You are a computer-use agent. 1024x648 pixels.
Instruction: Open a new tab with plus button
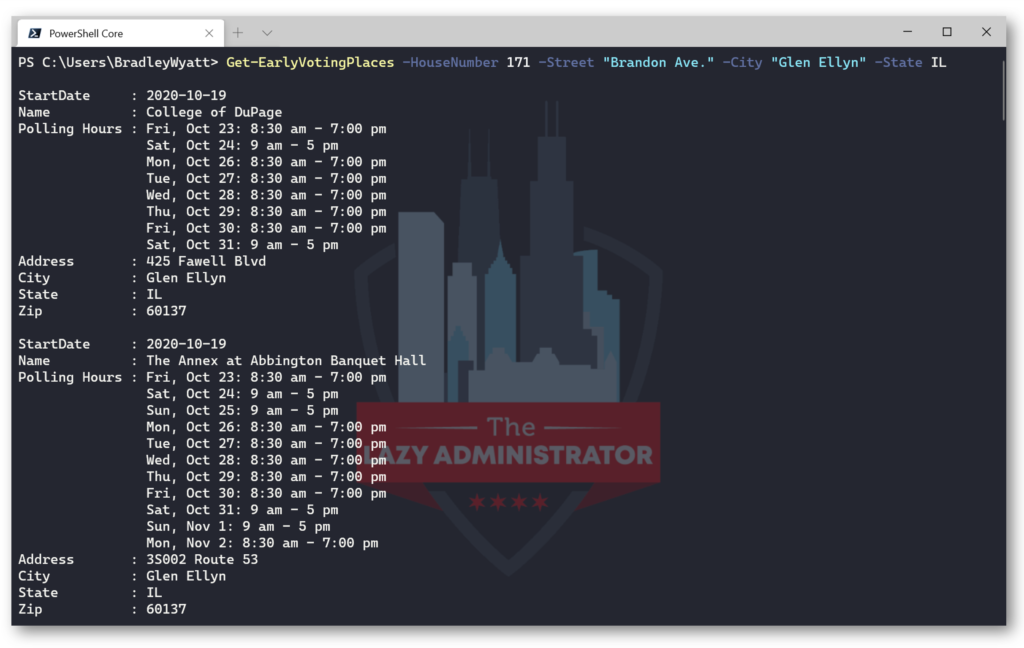point(238,33)
